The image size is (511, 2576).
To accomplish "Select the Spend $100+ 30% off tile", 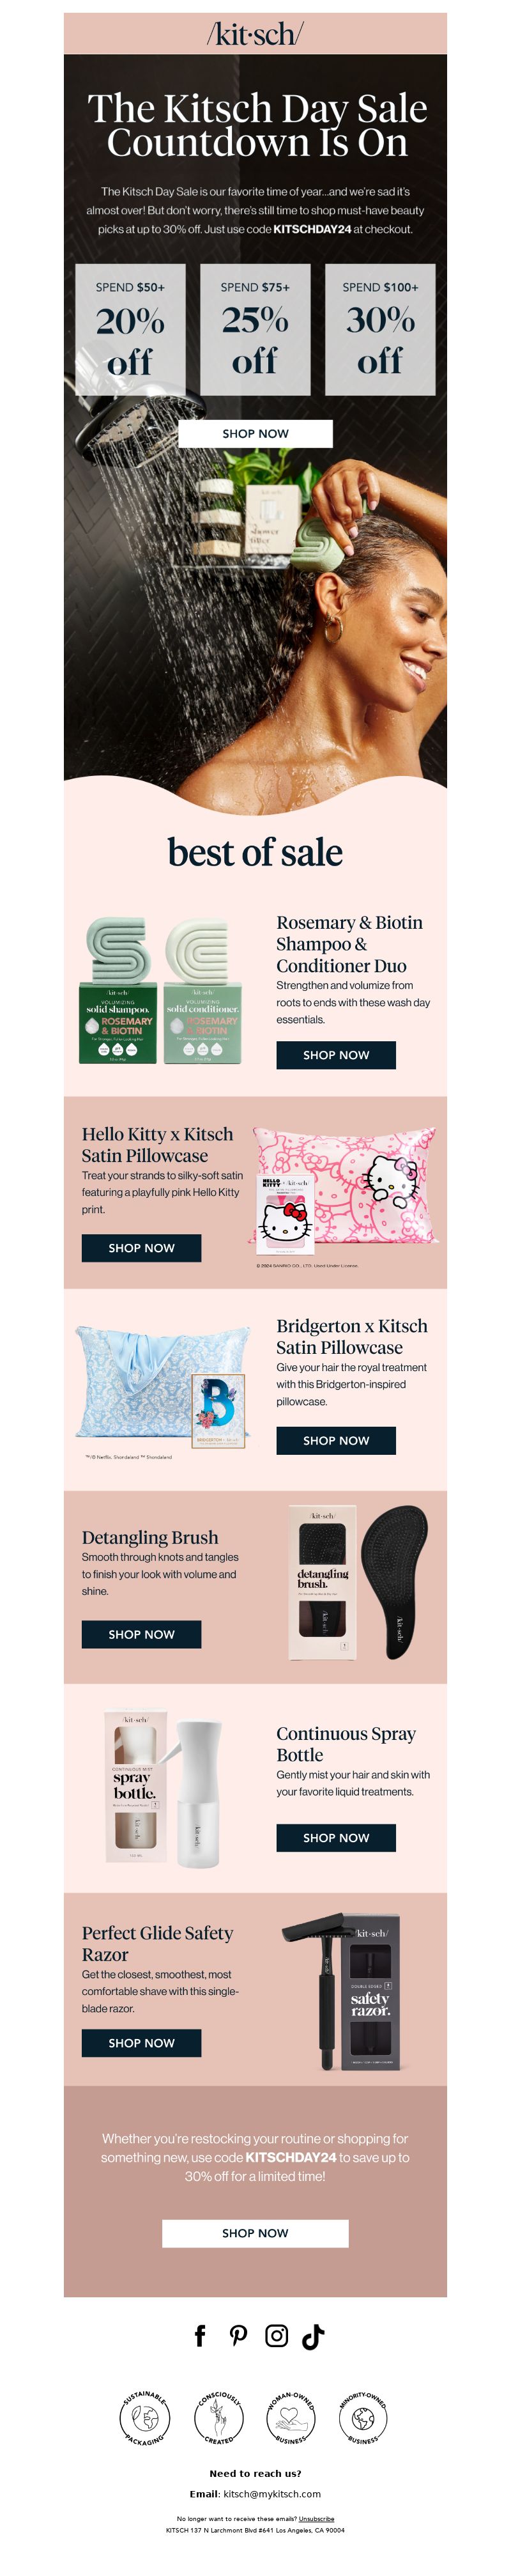I will click(x=380, y=329).
